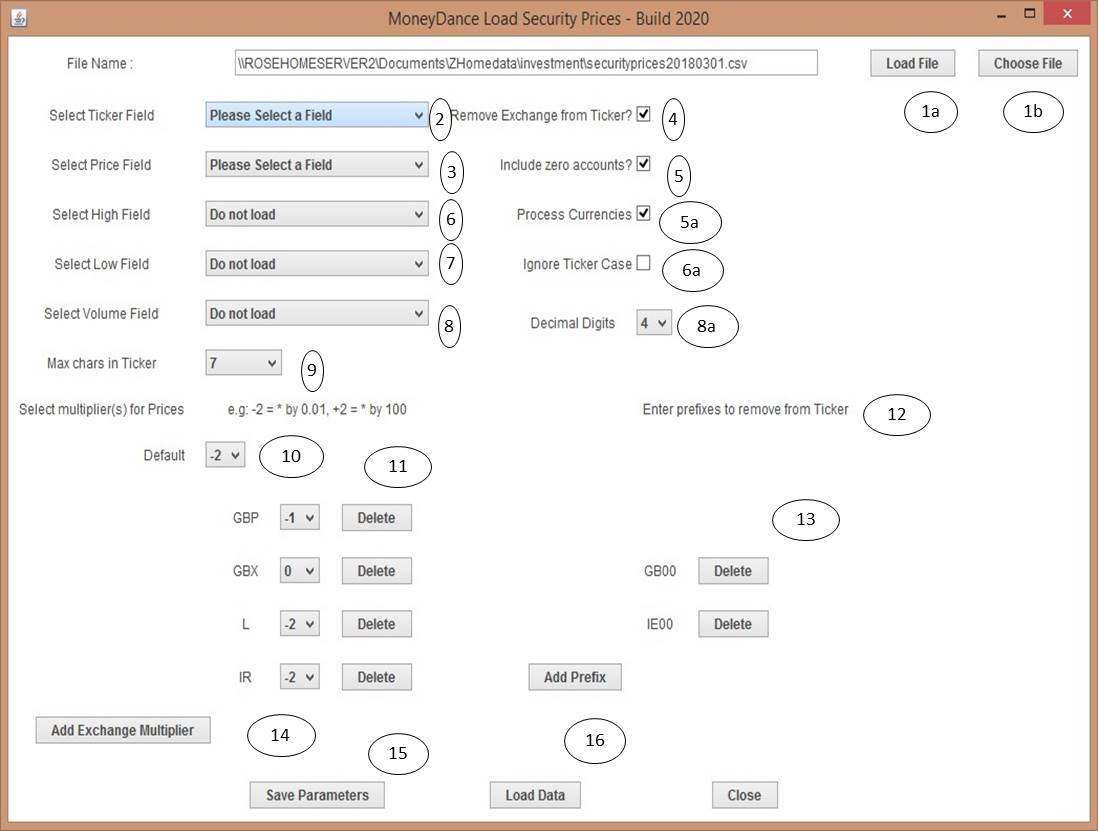The height and width of the screenshot is (831, 1098).
Task: Minimize the Load Security Prices window
Action: (x=1001, y=15)
